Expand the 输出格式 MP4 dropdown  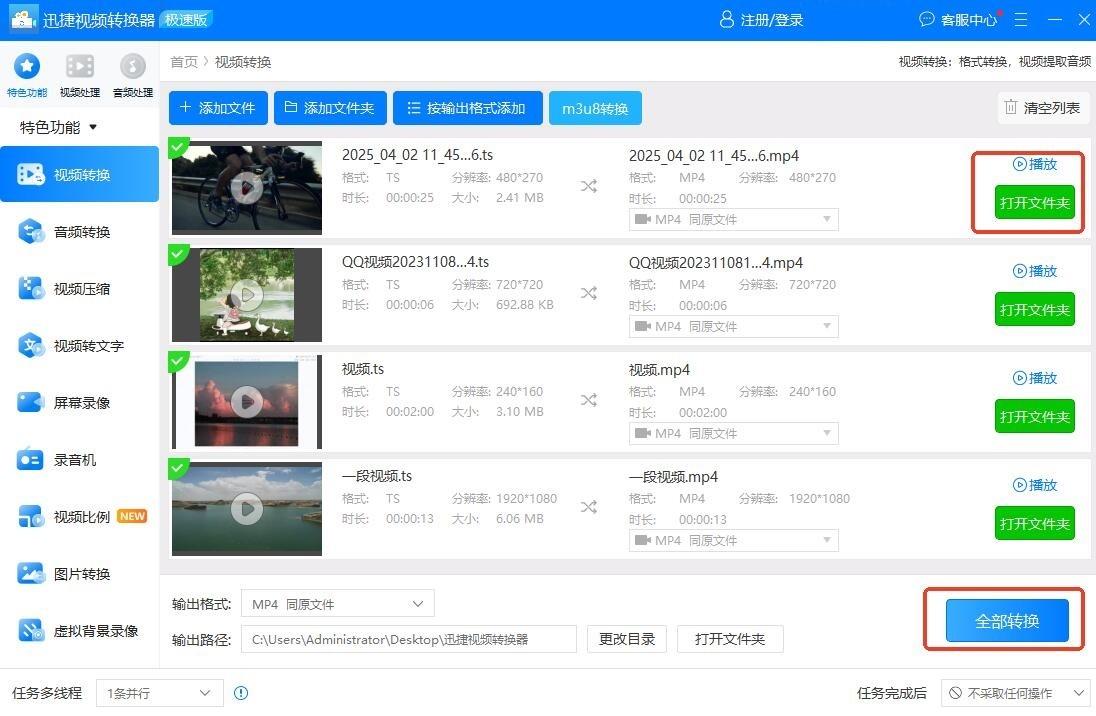338,604
